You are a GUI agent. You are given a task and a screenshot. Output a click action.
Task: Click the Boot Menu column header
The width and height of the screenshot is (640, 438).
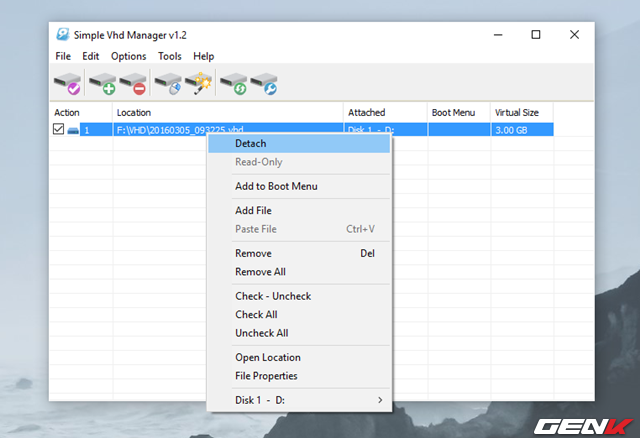coord(459,113)
